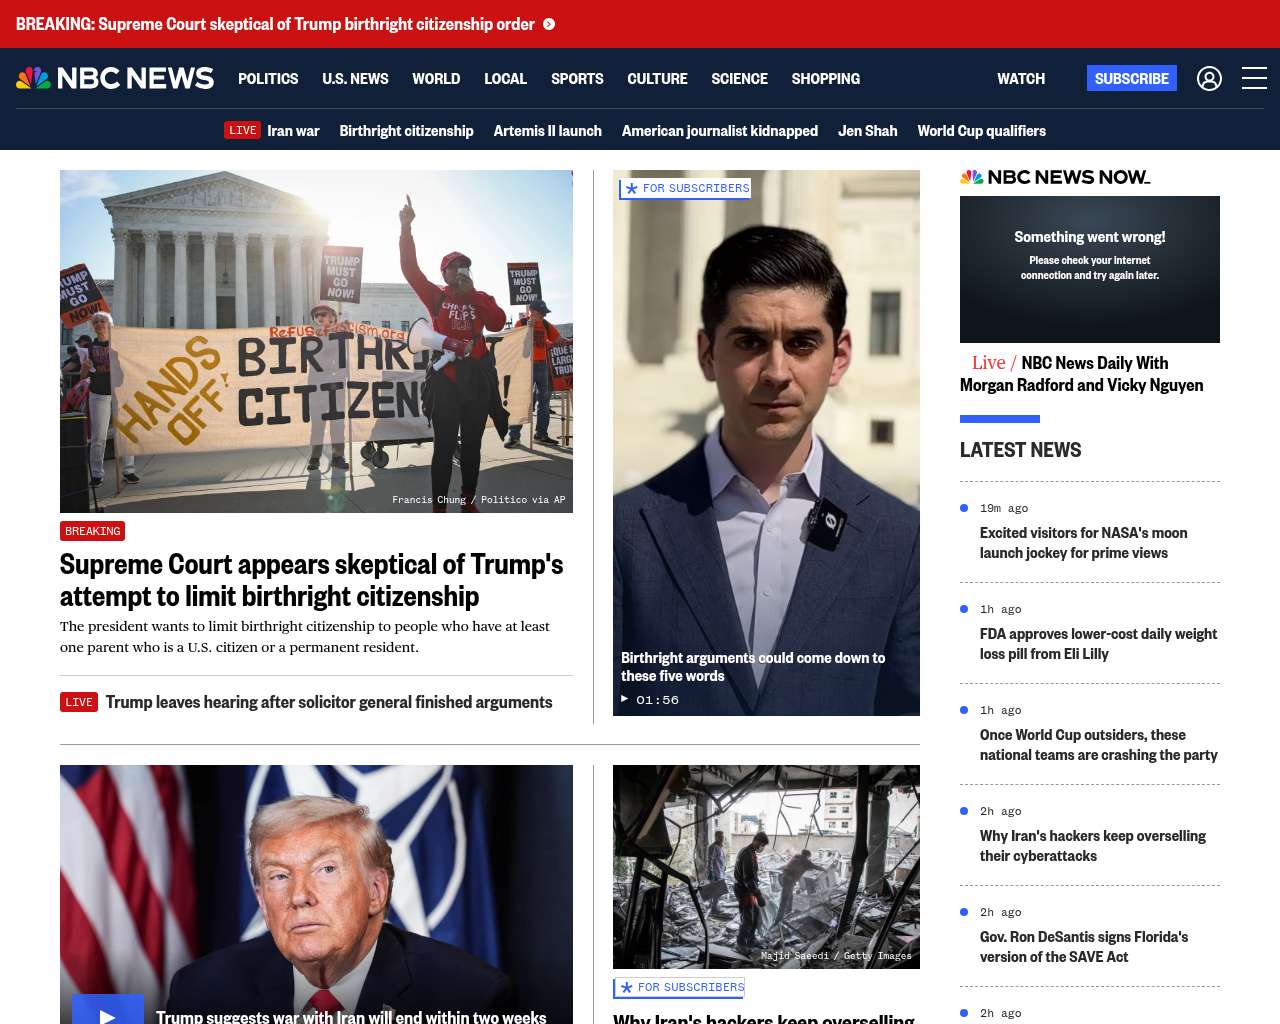Image resolution: width=1280 pixels, height=1024 pixels.
Task: Open the Artemis II launch topic
Action: 547,130
